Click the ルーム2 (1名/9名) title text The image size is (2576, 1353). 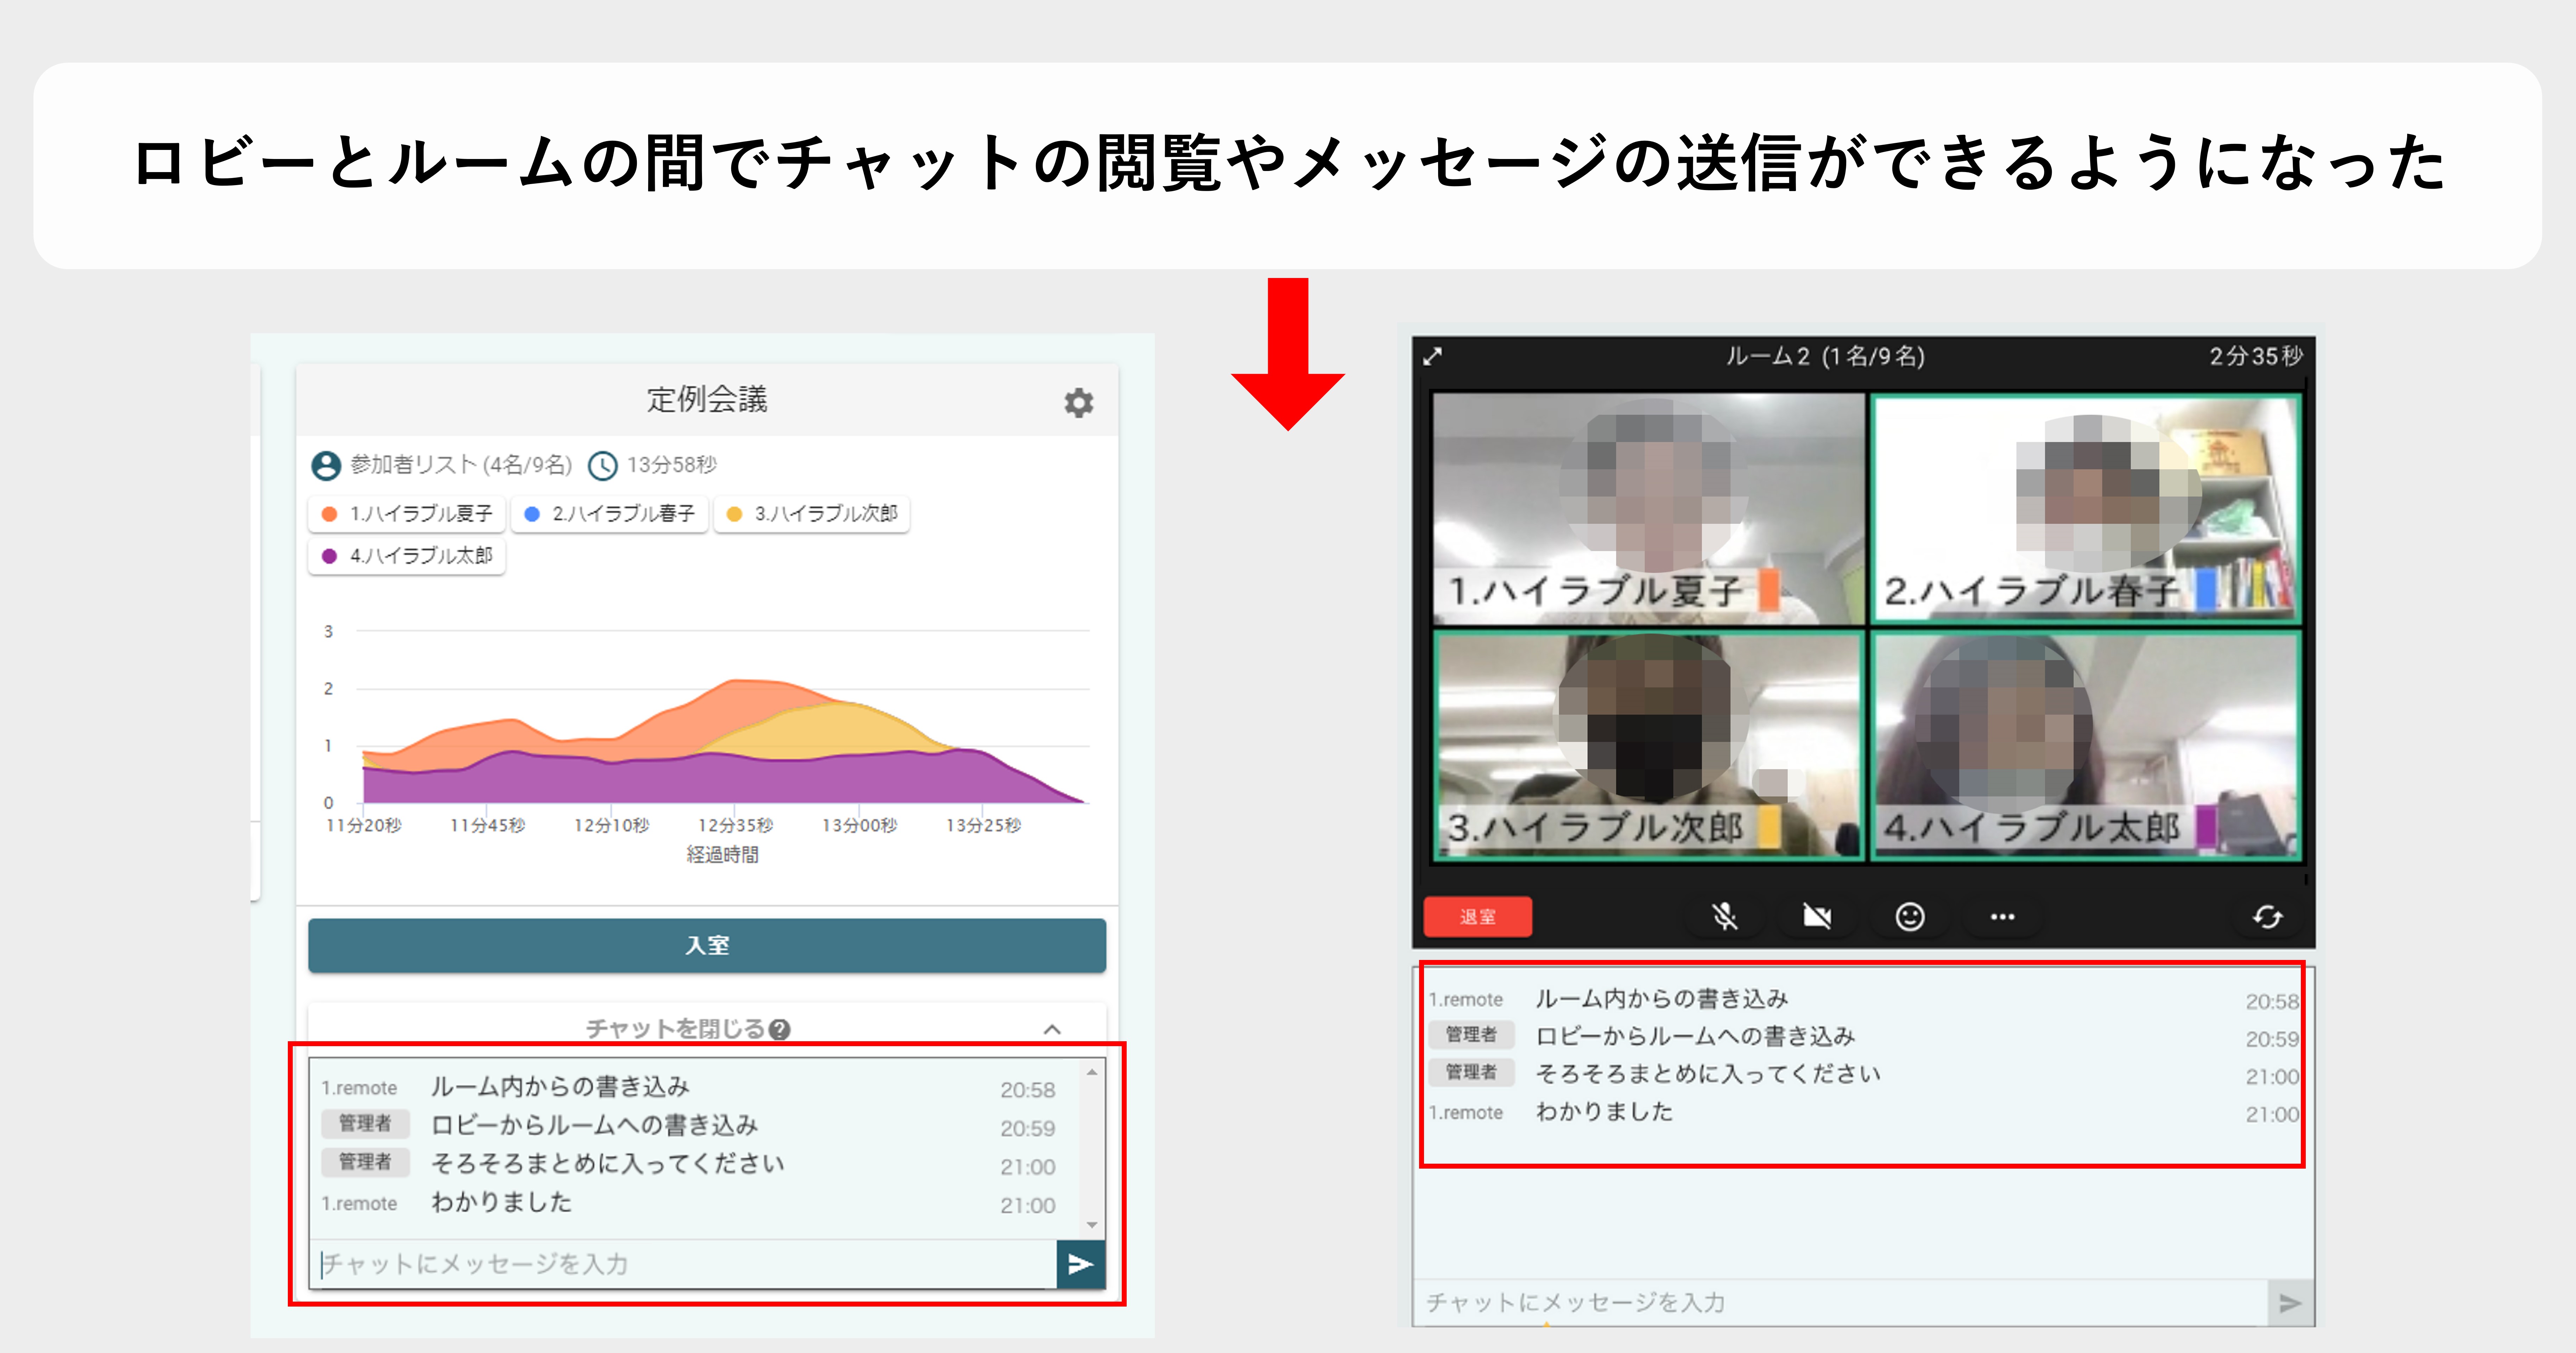[x=1826, y=357]
